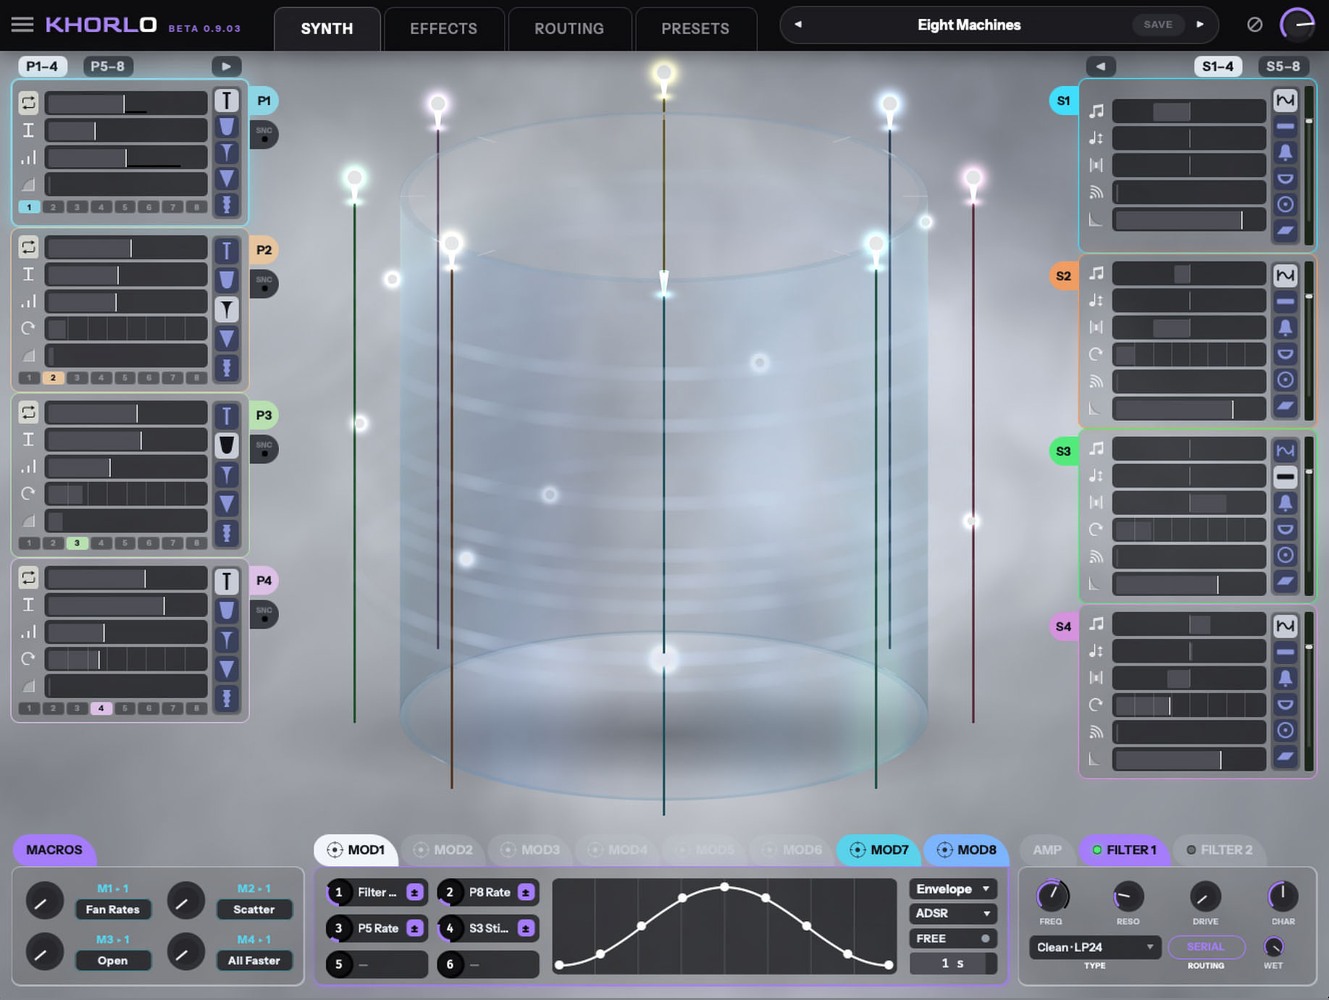Toggle the loop icon in the P1 panel
The image size is (1329, 1000).
[28, 103]
